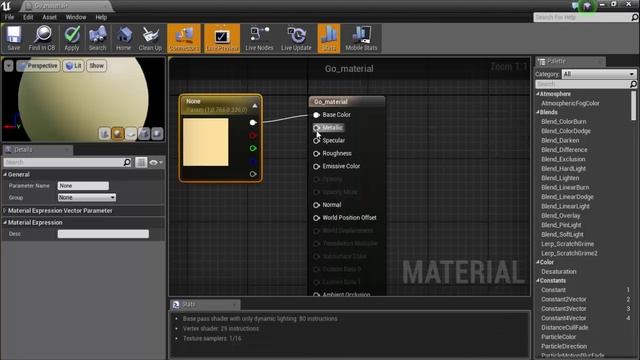Click World Position Offset input pin
Screen dimensions: 640x360
pos(316,218)
